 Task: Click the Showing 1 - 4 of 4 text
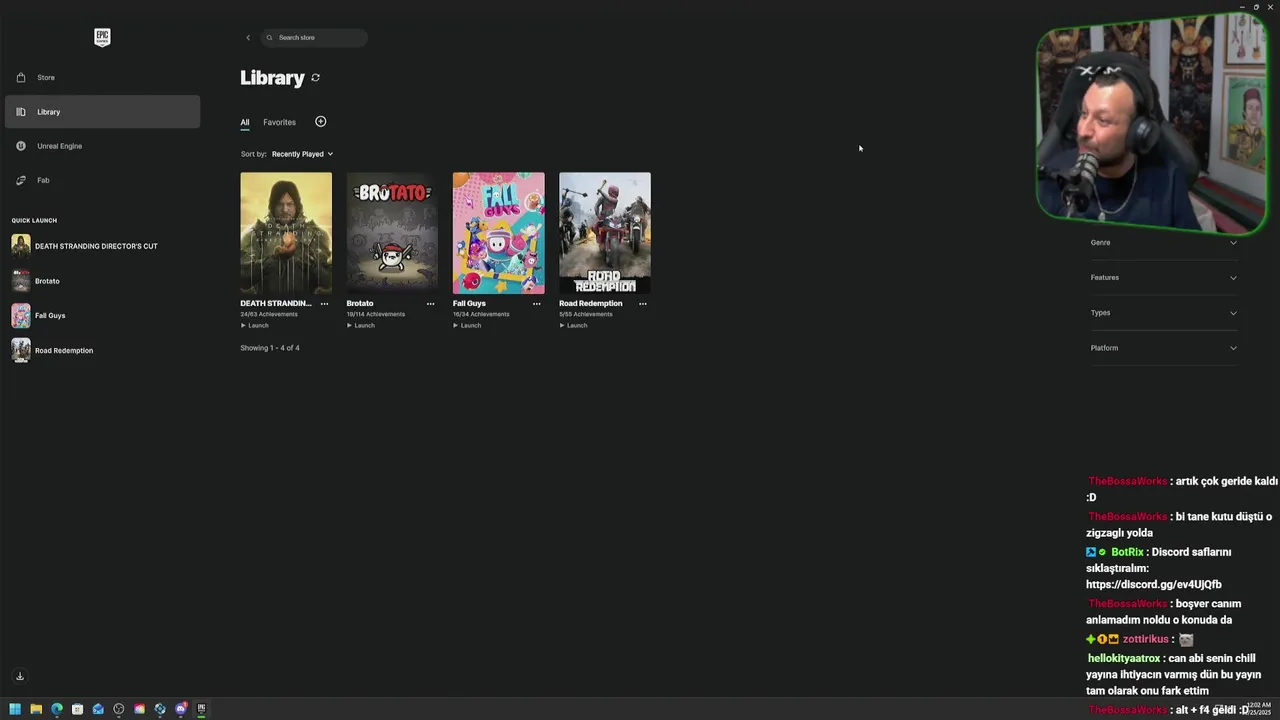(x=270, y=348)
